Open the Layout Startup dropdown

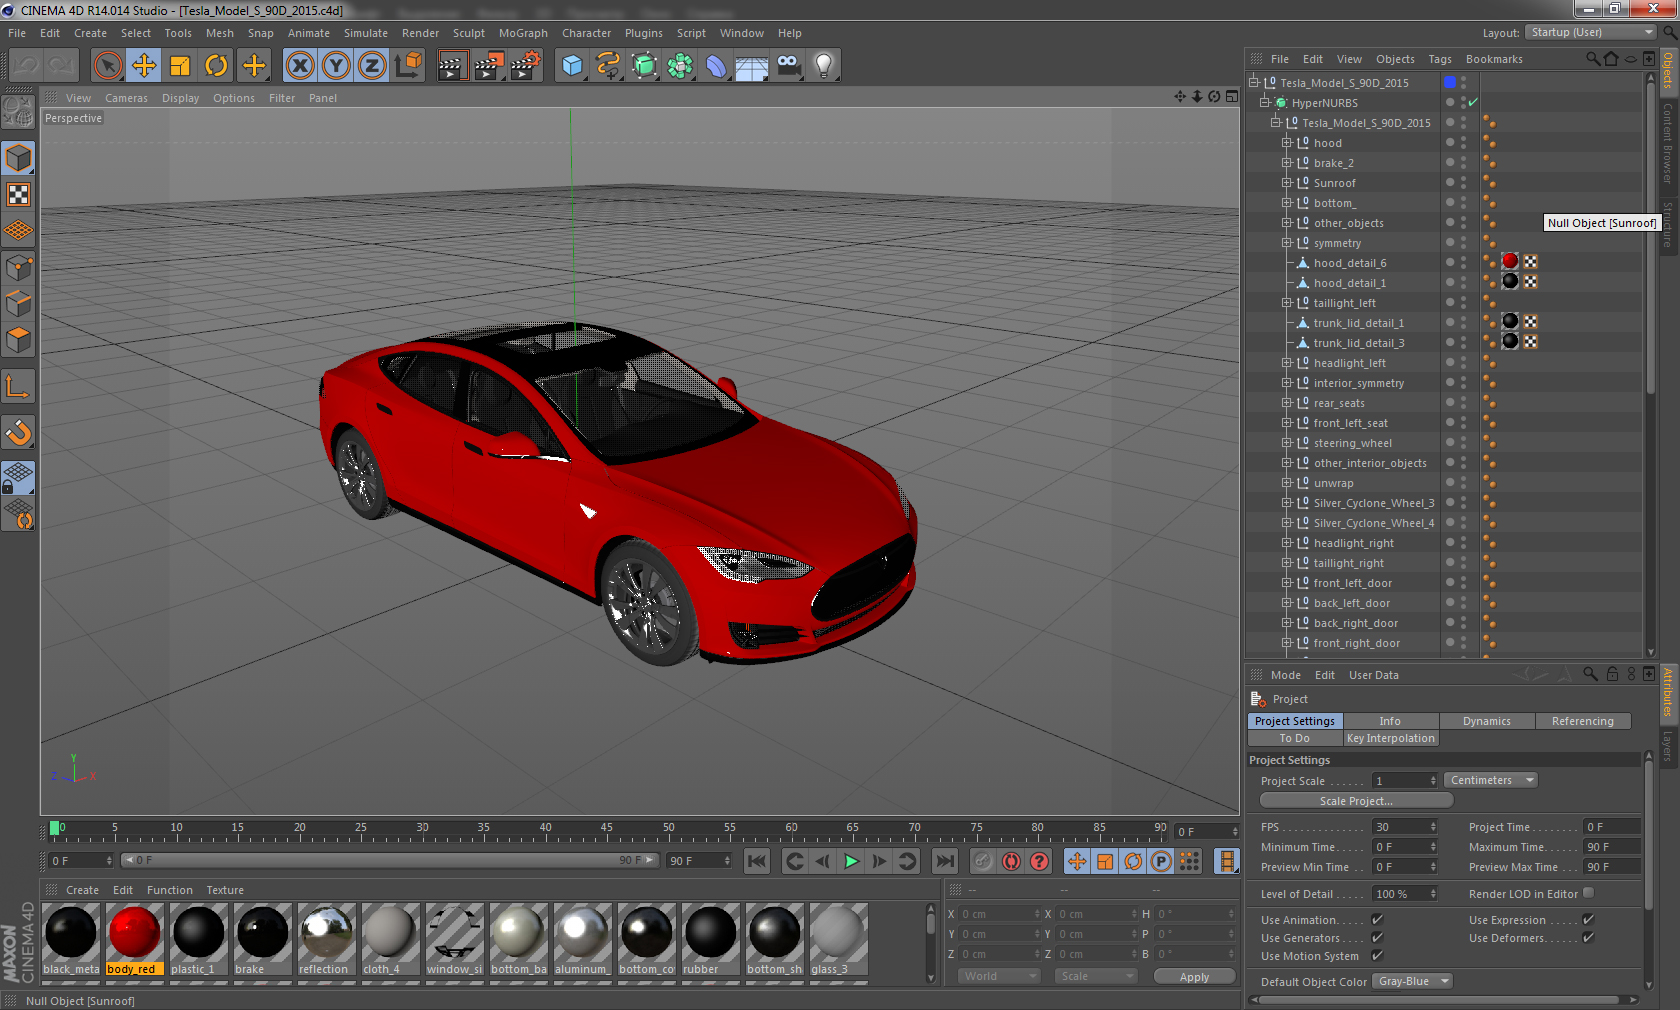click(1591, 32)
